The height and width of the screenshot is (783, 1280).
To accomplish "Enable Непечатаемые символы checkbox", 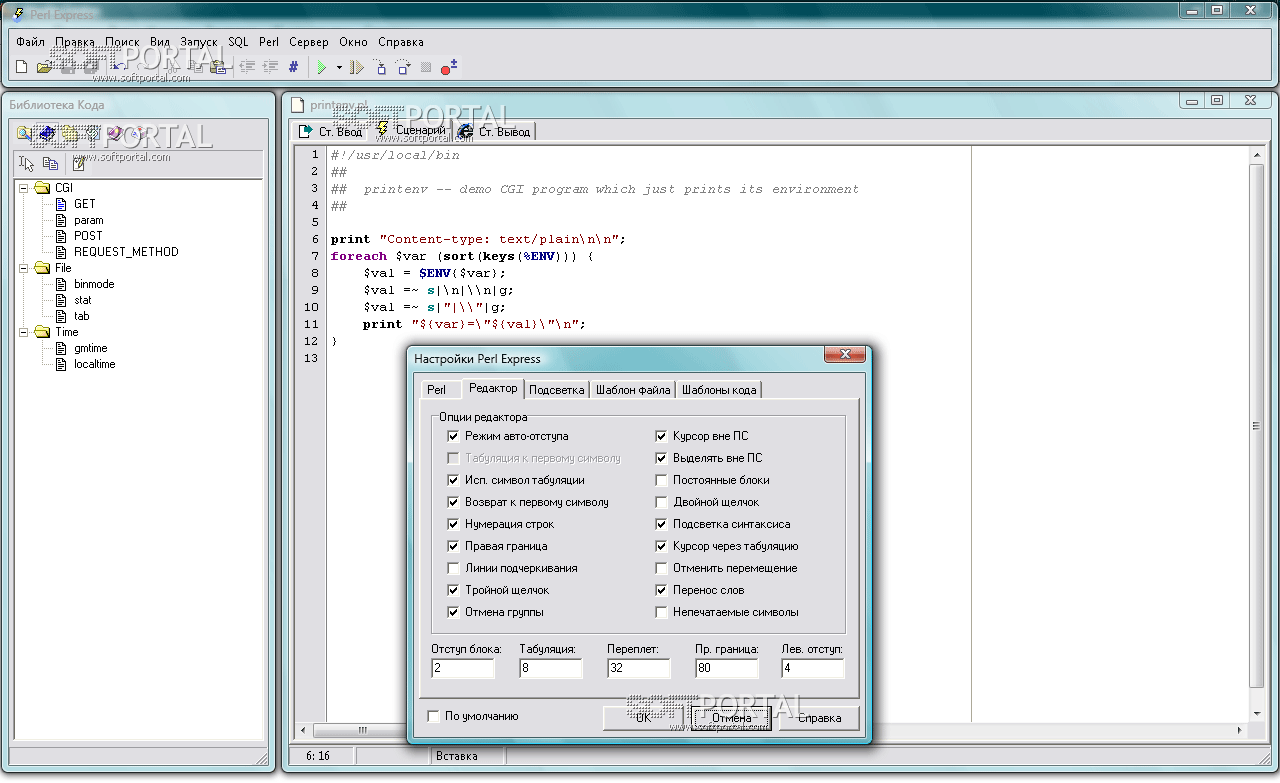I will pos(661,612).
